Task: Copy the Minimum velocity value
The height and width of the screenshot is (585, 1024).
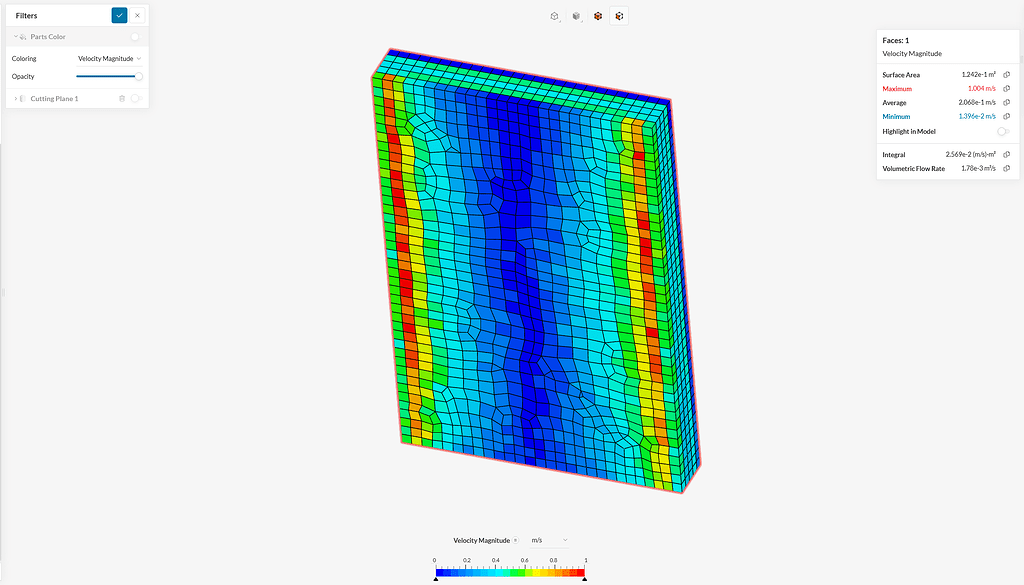Action: (1004, 116)
